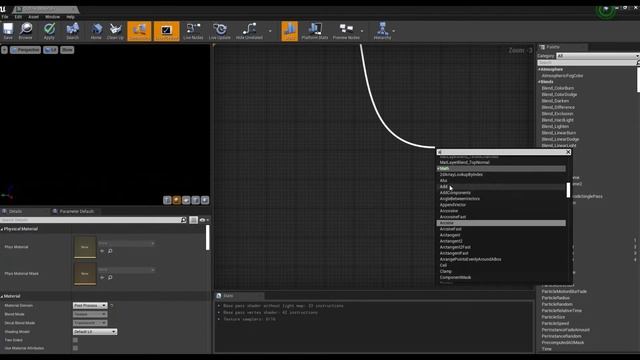Click the Home toolbar icon
640x360 pixels.
click(96, 31)
